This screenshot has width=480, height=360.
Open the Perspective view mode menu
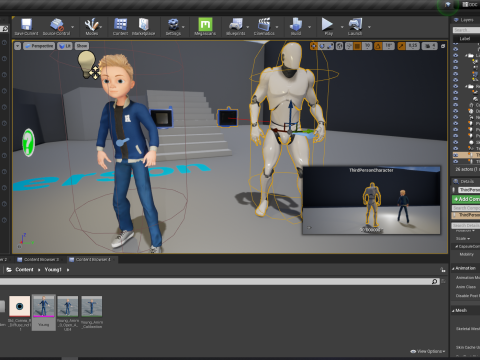click(39, 46)
